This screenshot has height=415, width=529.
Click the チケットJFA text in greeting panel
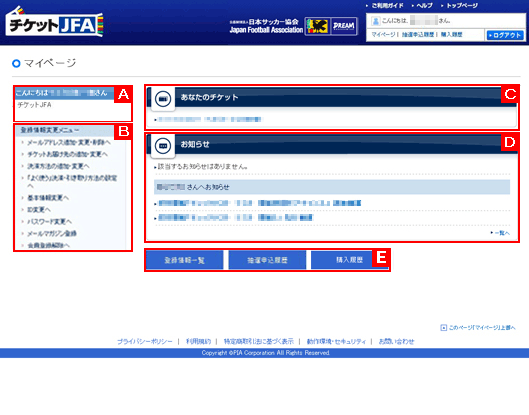pos(34,105)
